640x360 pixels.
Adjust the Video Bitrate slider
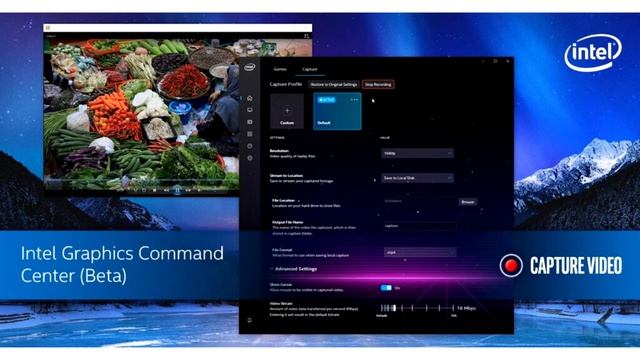(x=417, y=308)
